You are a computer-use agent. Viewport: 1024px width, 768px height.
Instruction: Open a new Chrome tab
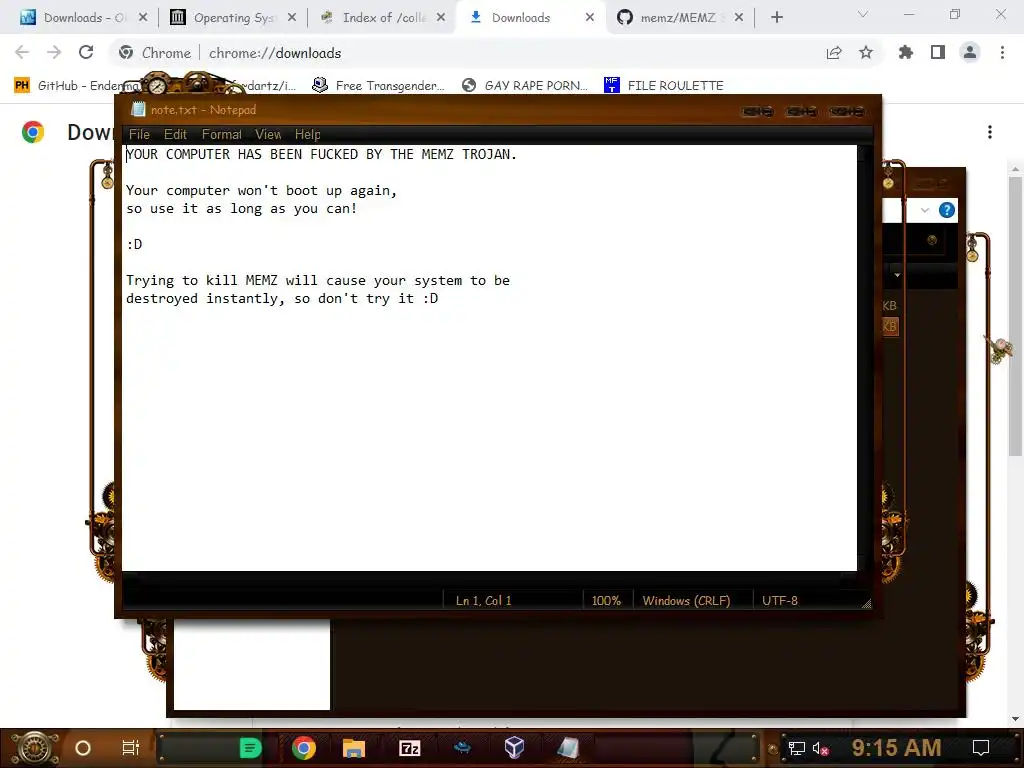pos(776,18)
